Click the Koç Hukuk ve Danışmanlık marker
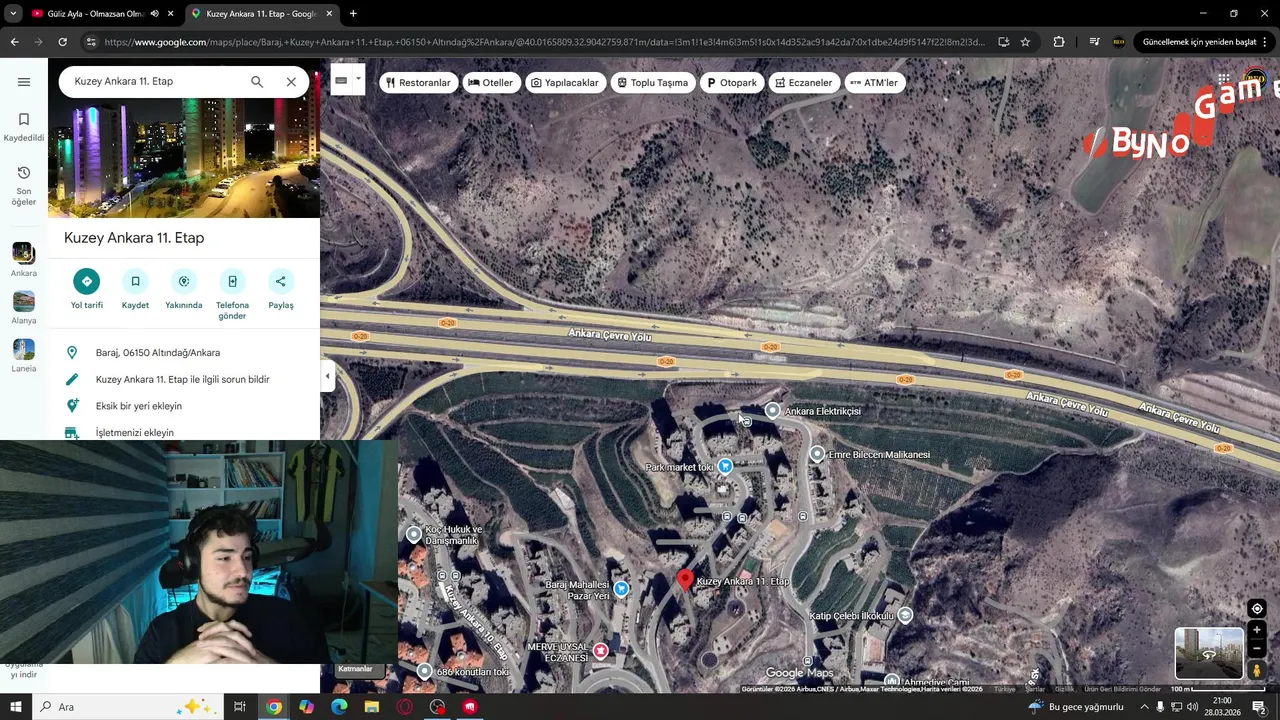This screenshot has width=1280, height=720. (x=414, y=534)
